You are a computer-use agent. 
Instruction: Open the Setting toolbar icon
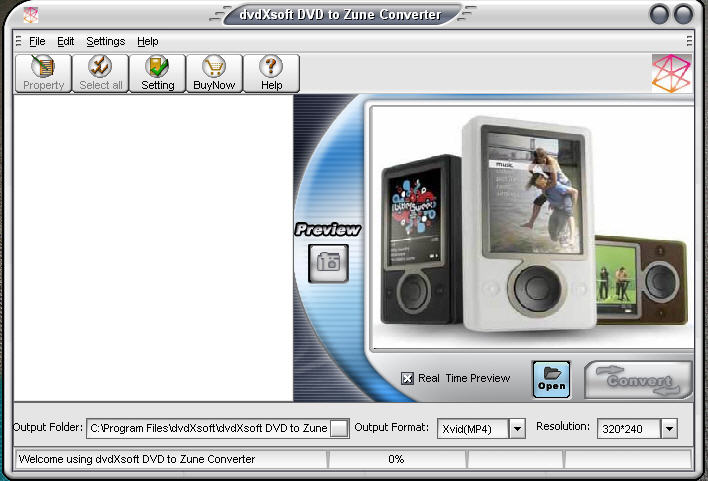point(158,74)
